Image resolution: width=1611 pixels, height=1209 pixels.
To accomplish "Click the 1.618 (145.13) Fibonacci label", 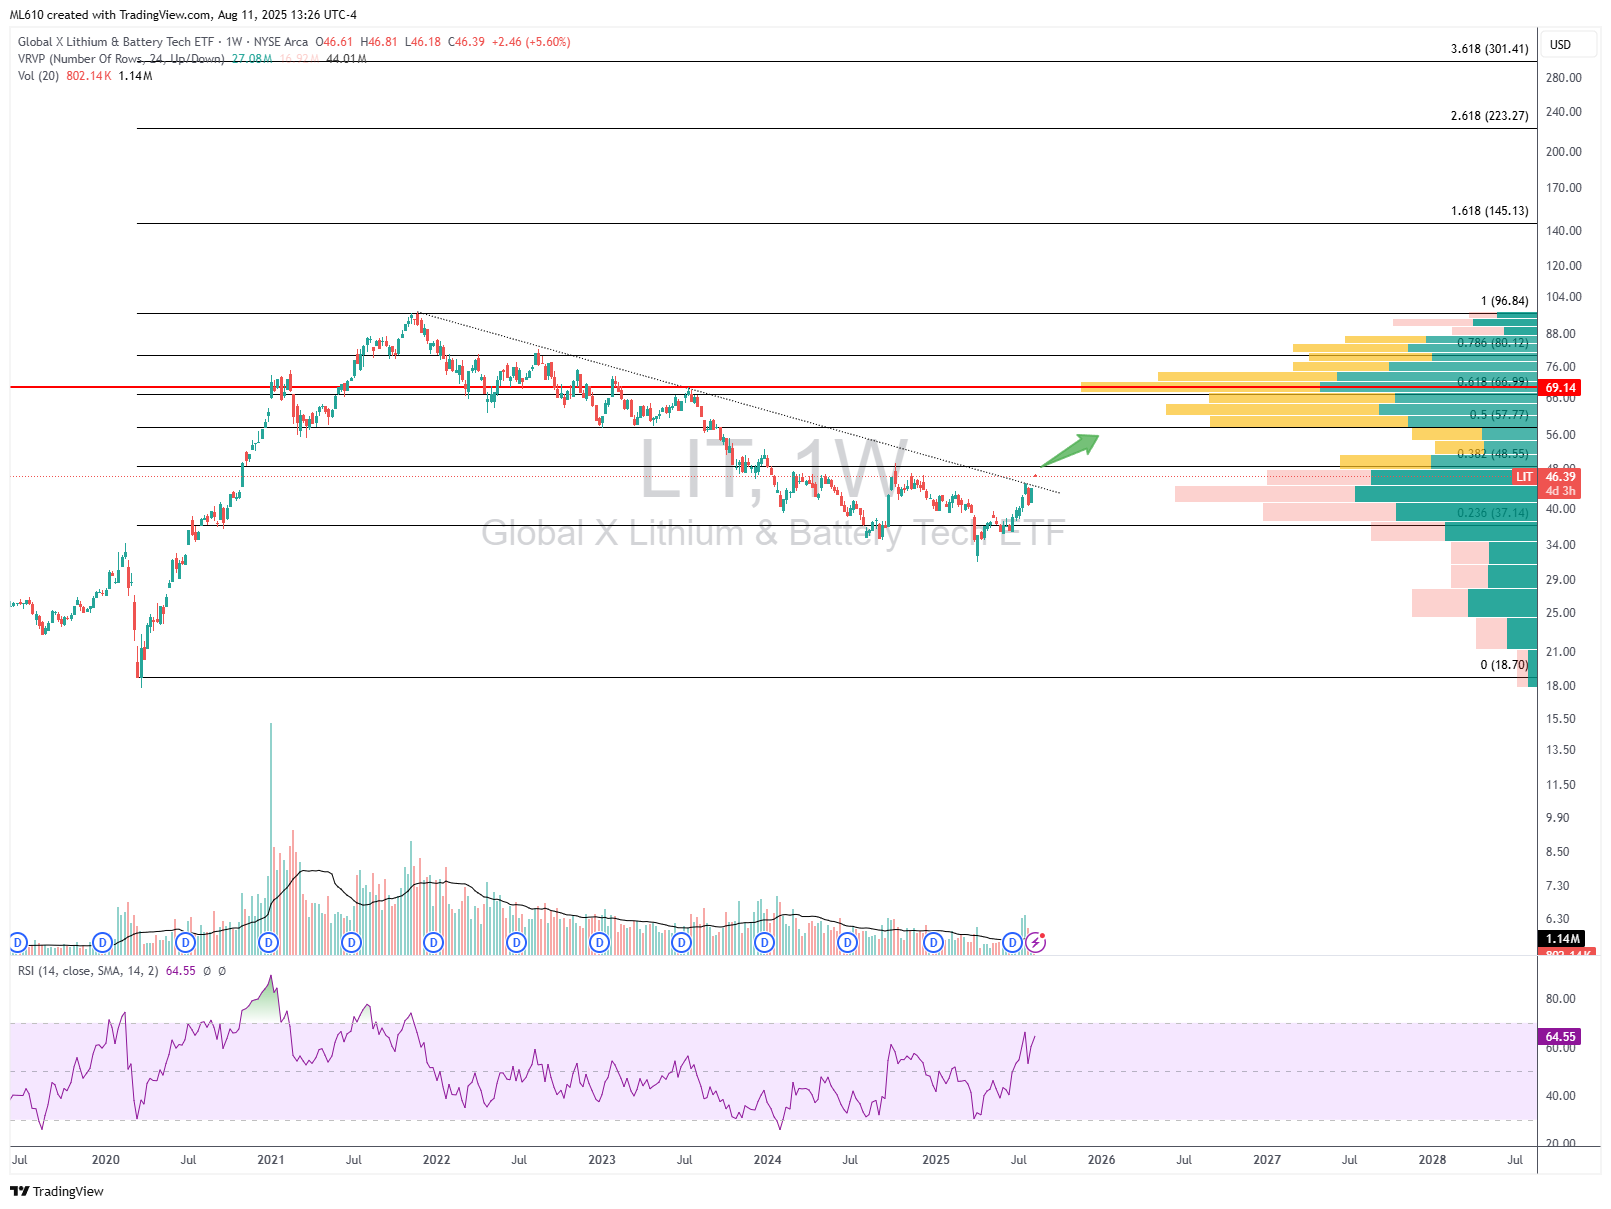I will 1489,211.
